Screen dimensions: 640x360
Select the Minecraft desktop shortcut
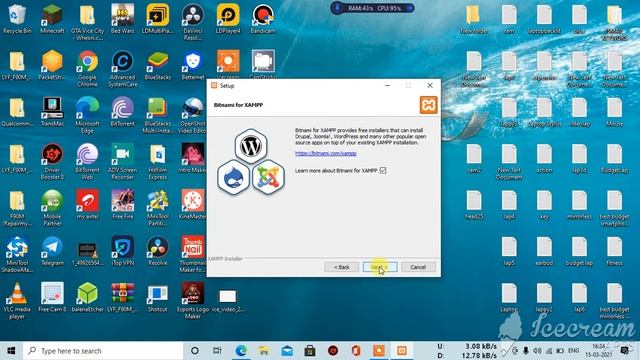click(52, 19)
